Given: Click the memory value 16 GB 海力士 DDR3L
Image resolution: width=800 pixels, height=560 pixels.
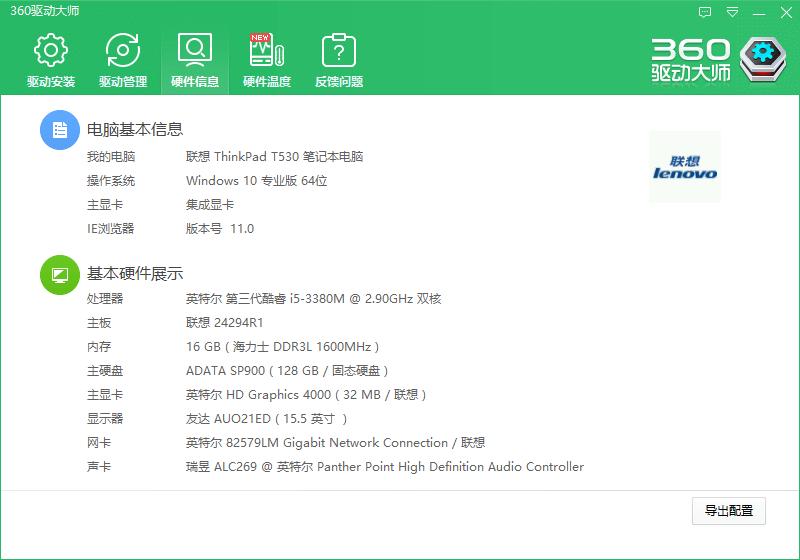Looking at the screenshot, I should coord(282,347).
